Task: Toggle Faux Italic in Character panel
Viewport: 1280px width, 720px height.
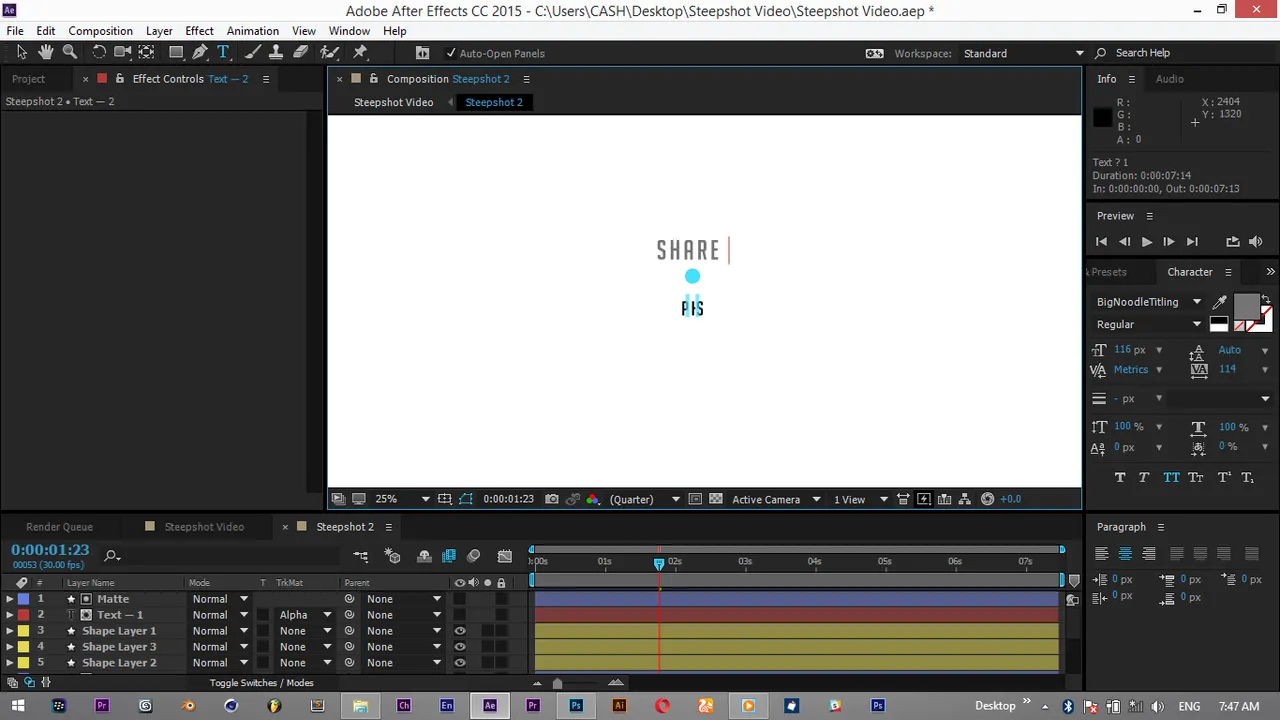Action: click(x=1144, y=478)
